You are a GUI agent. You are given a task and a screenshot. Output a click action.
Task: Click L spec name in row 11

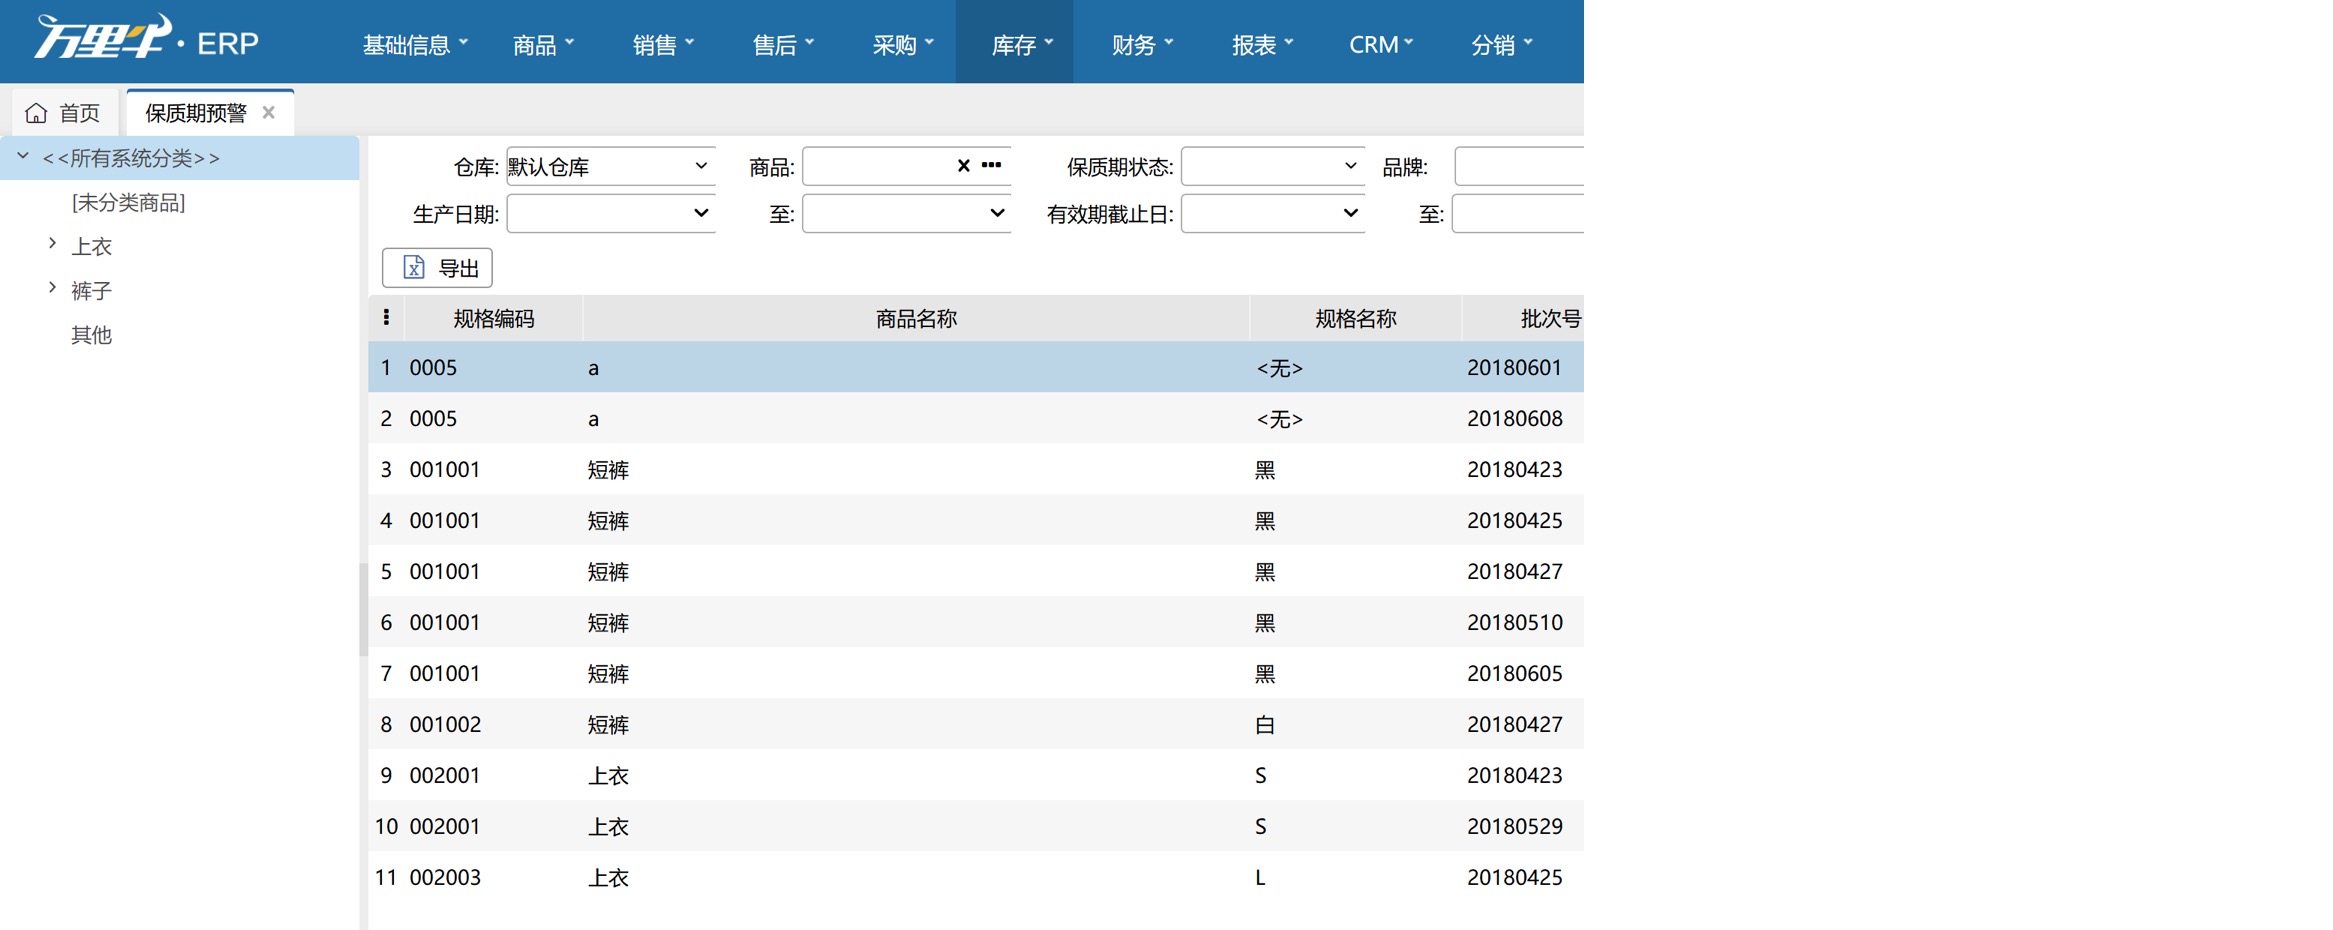click(x=1260, y=877)
